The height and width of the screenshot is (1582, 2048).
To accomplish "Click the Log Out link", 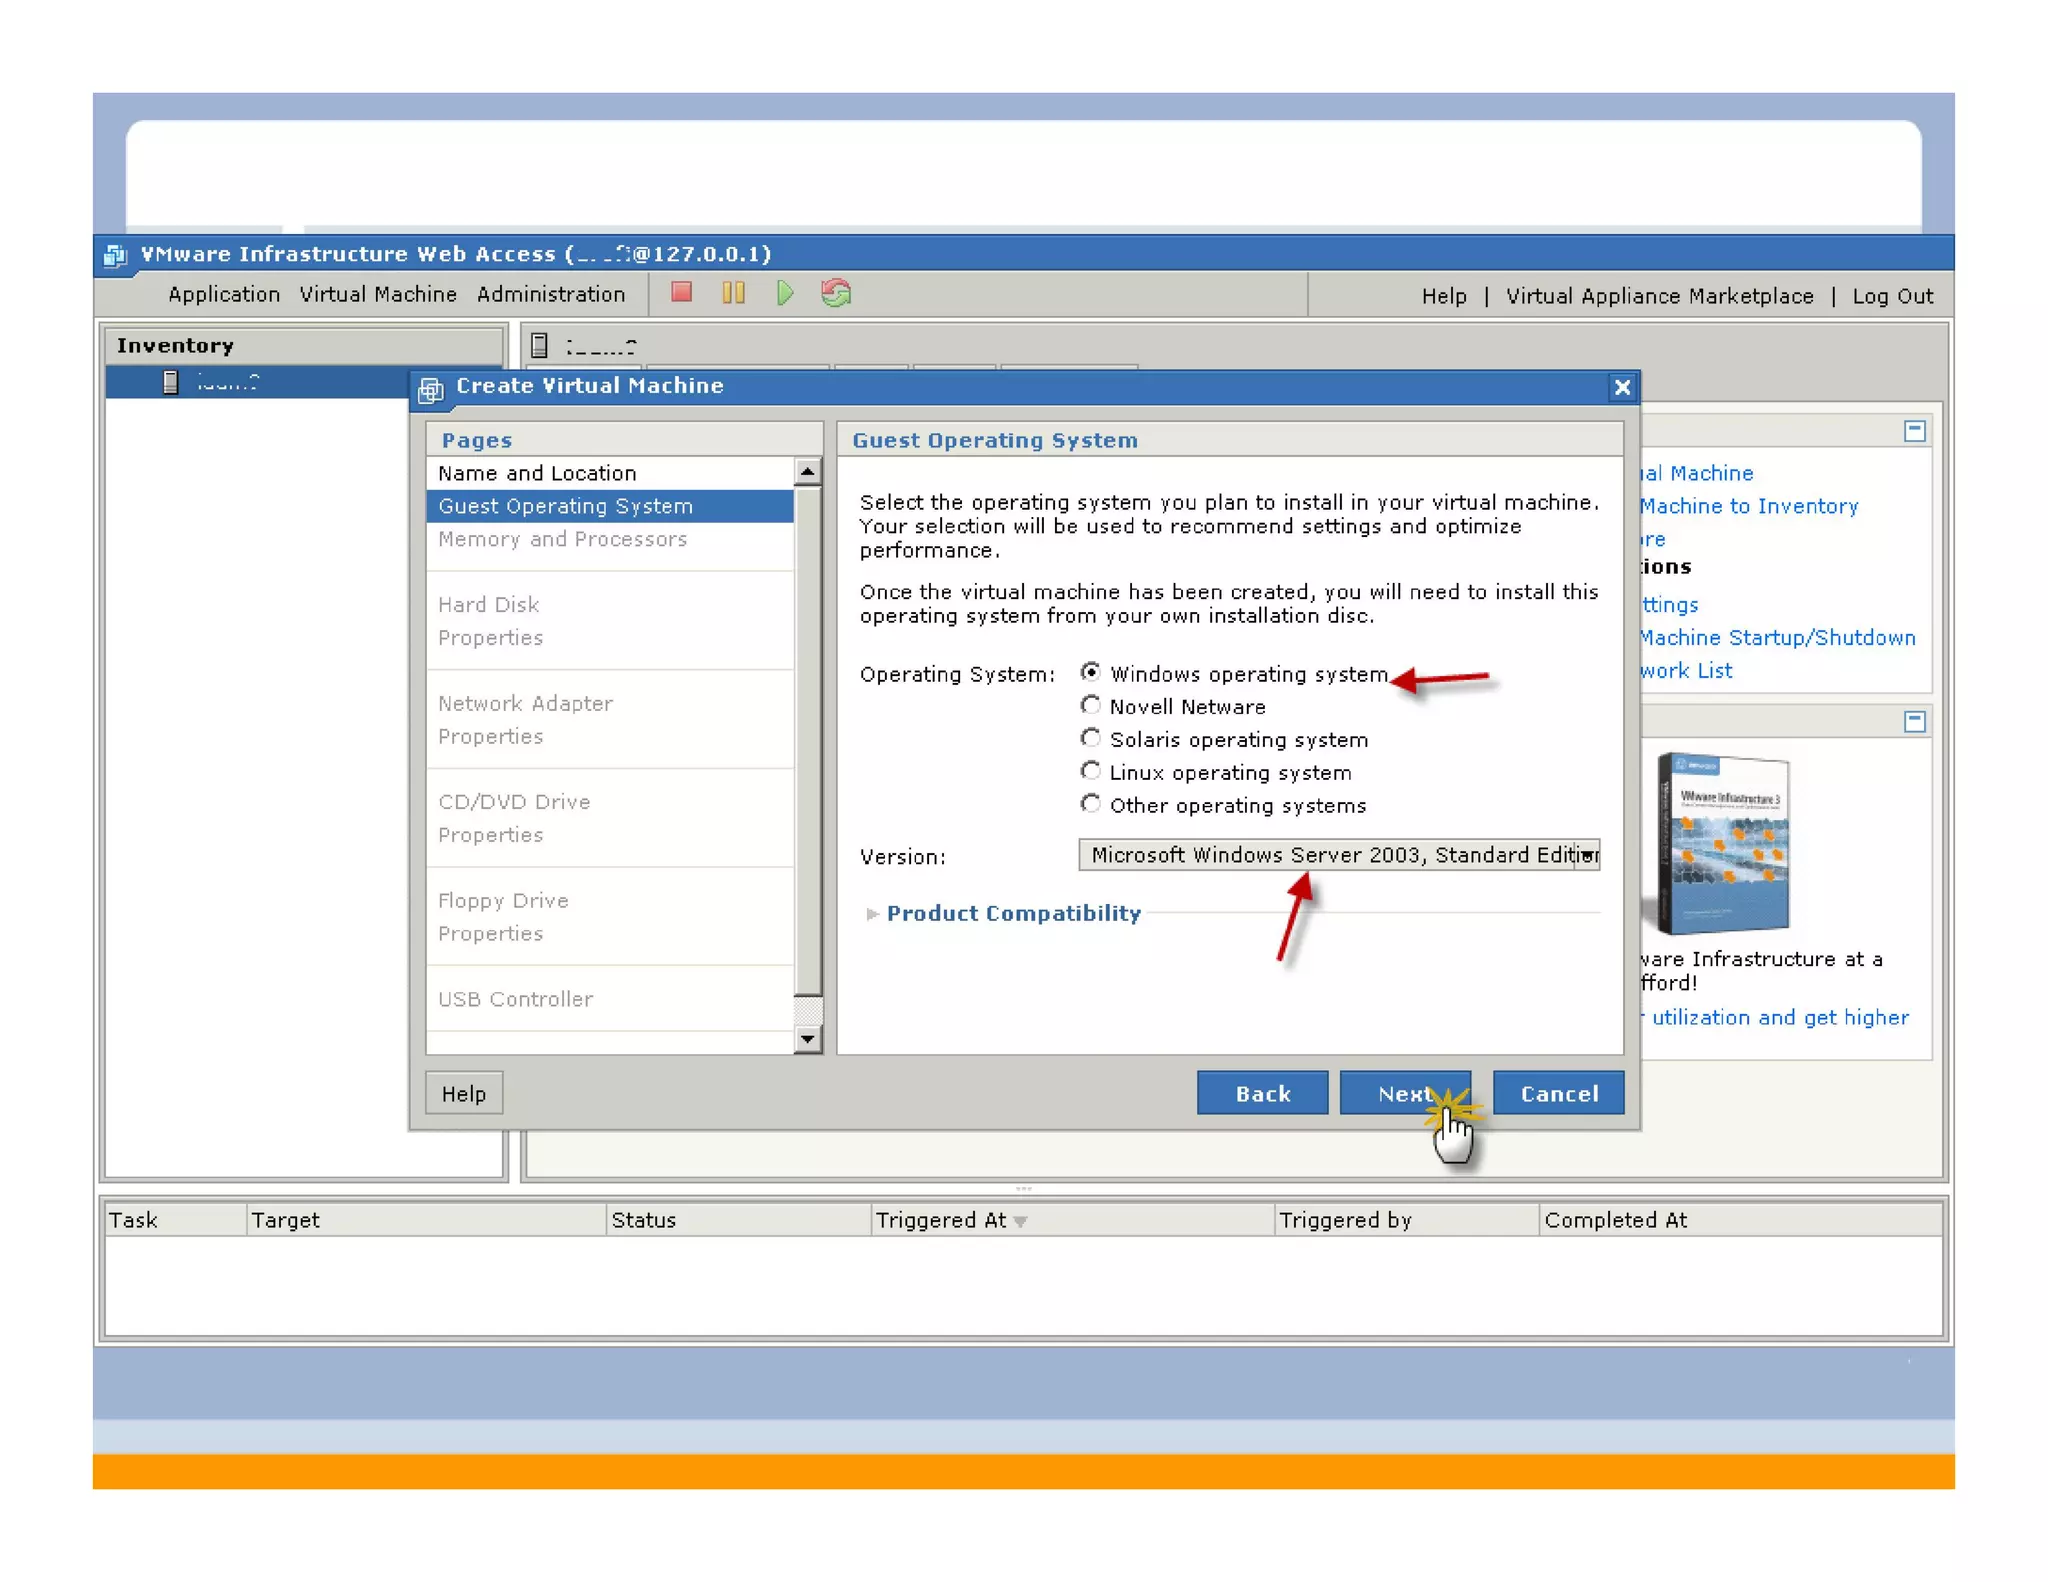I will tap(1892, 296).
